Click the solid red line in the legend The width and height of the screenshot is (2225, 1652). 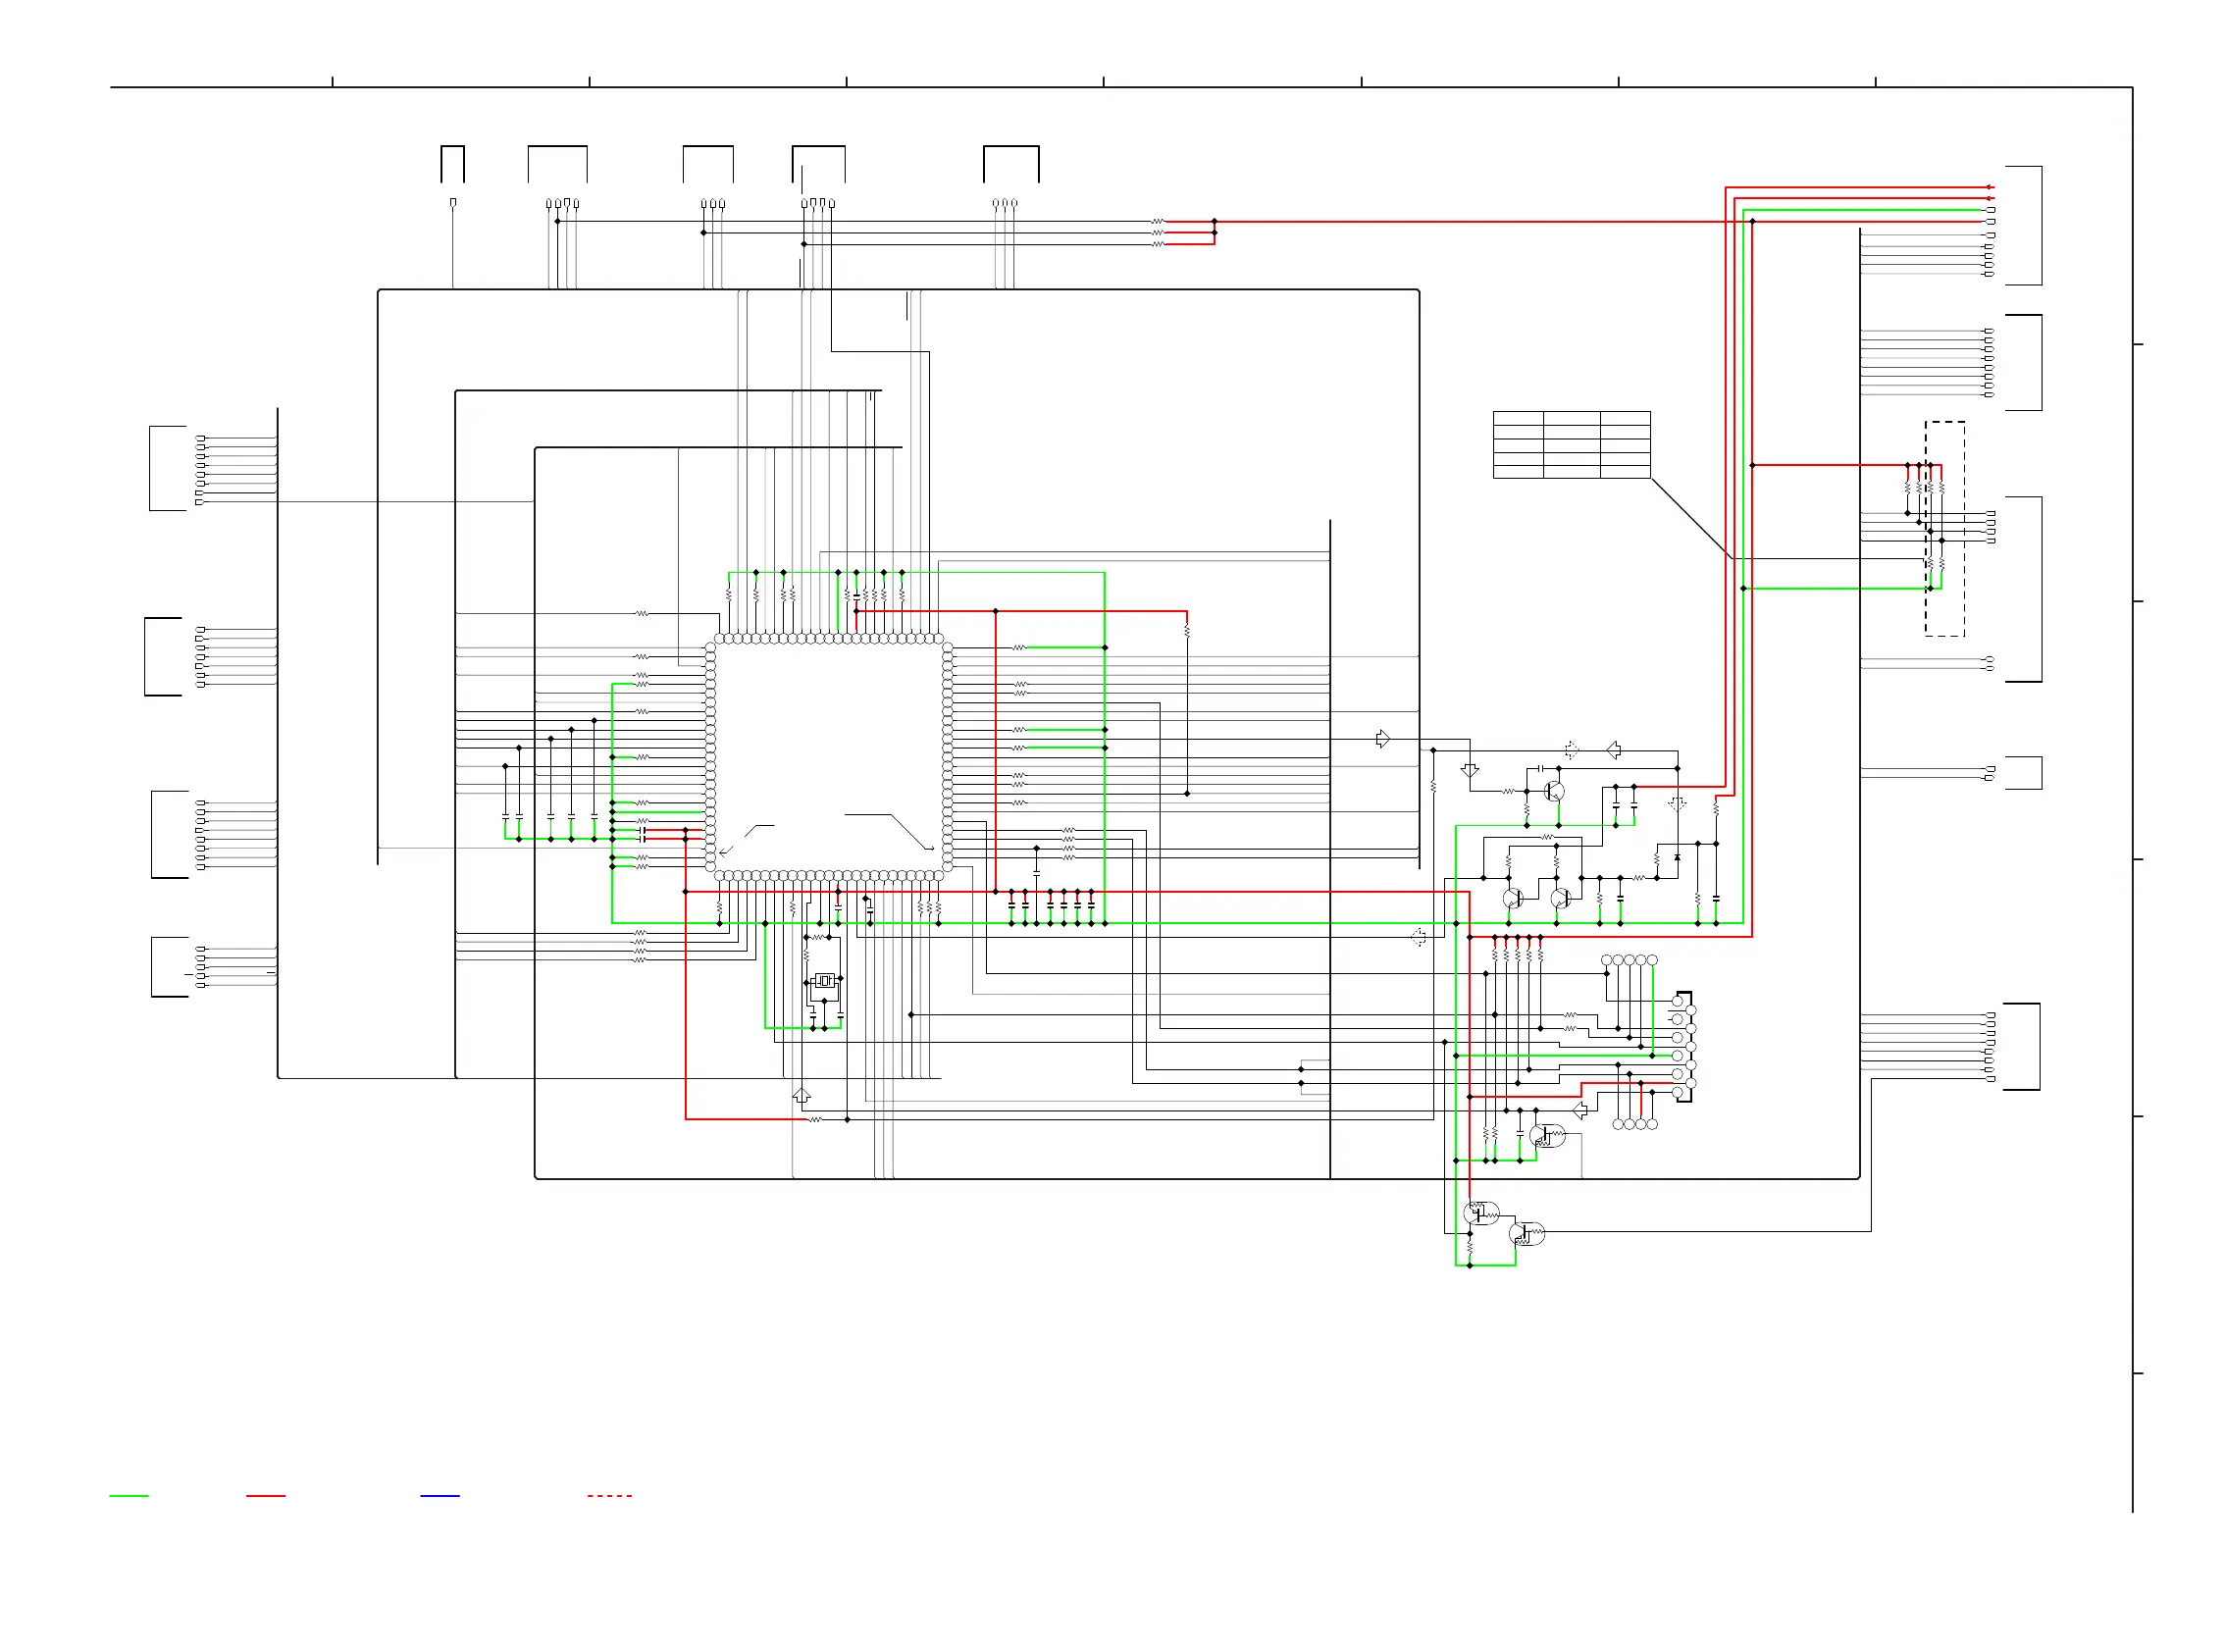click(x=266, y=1496)
